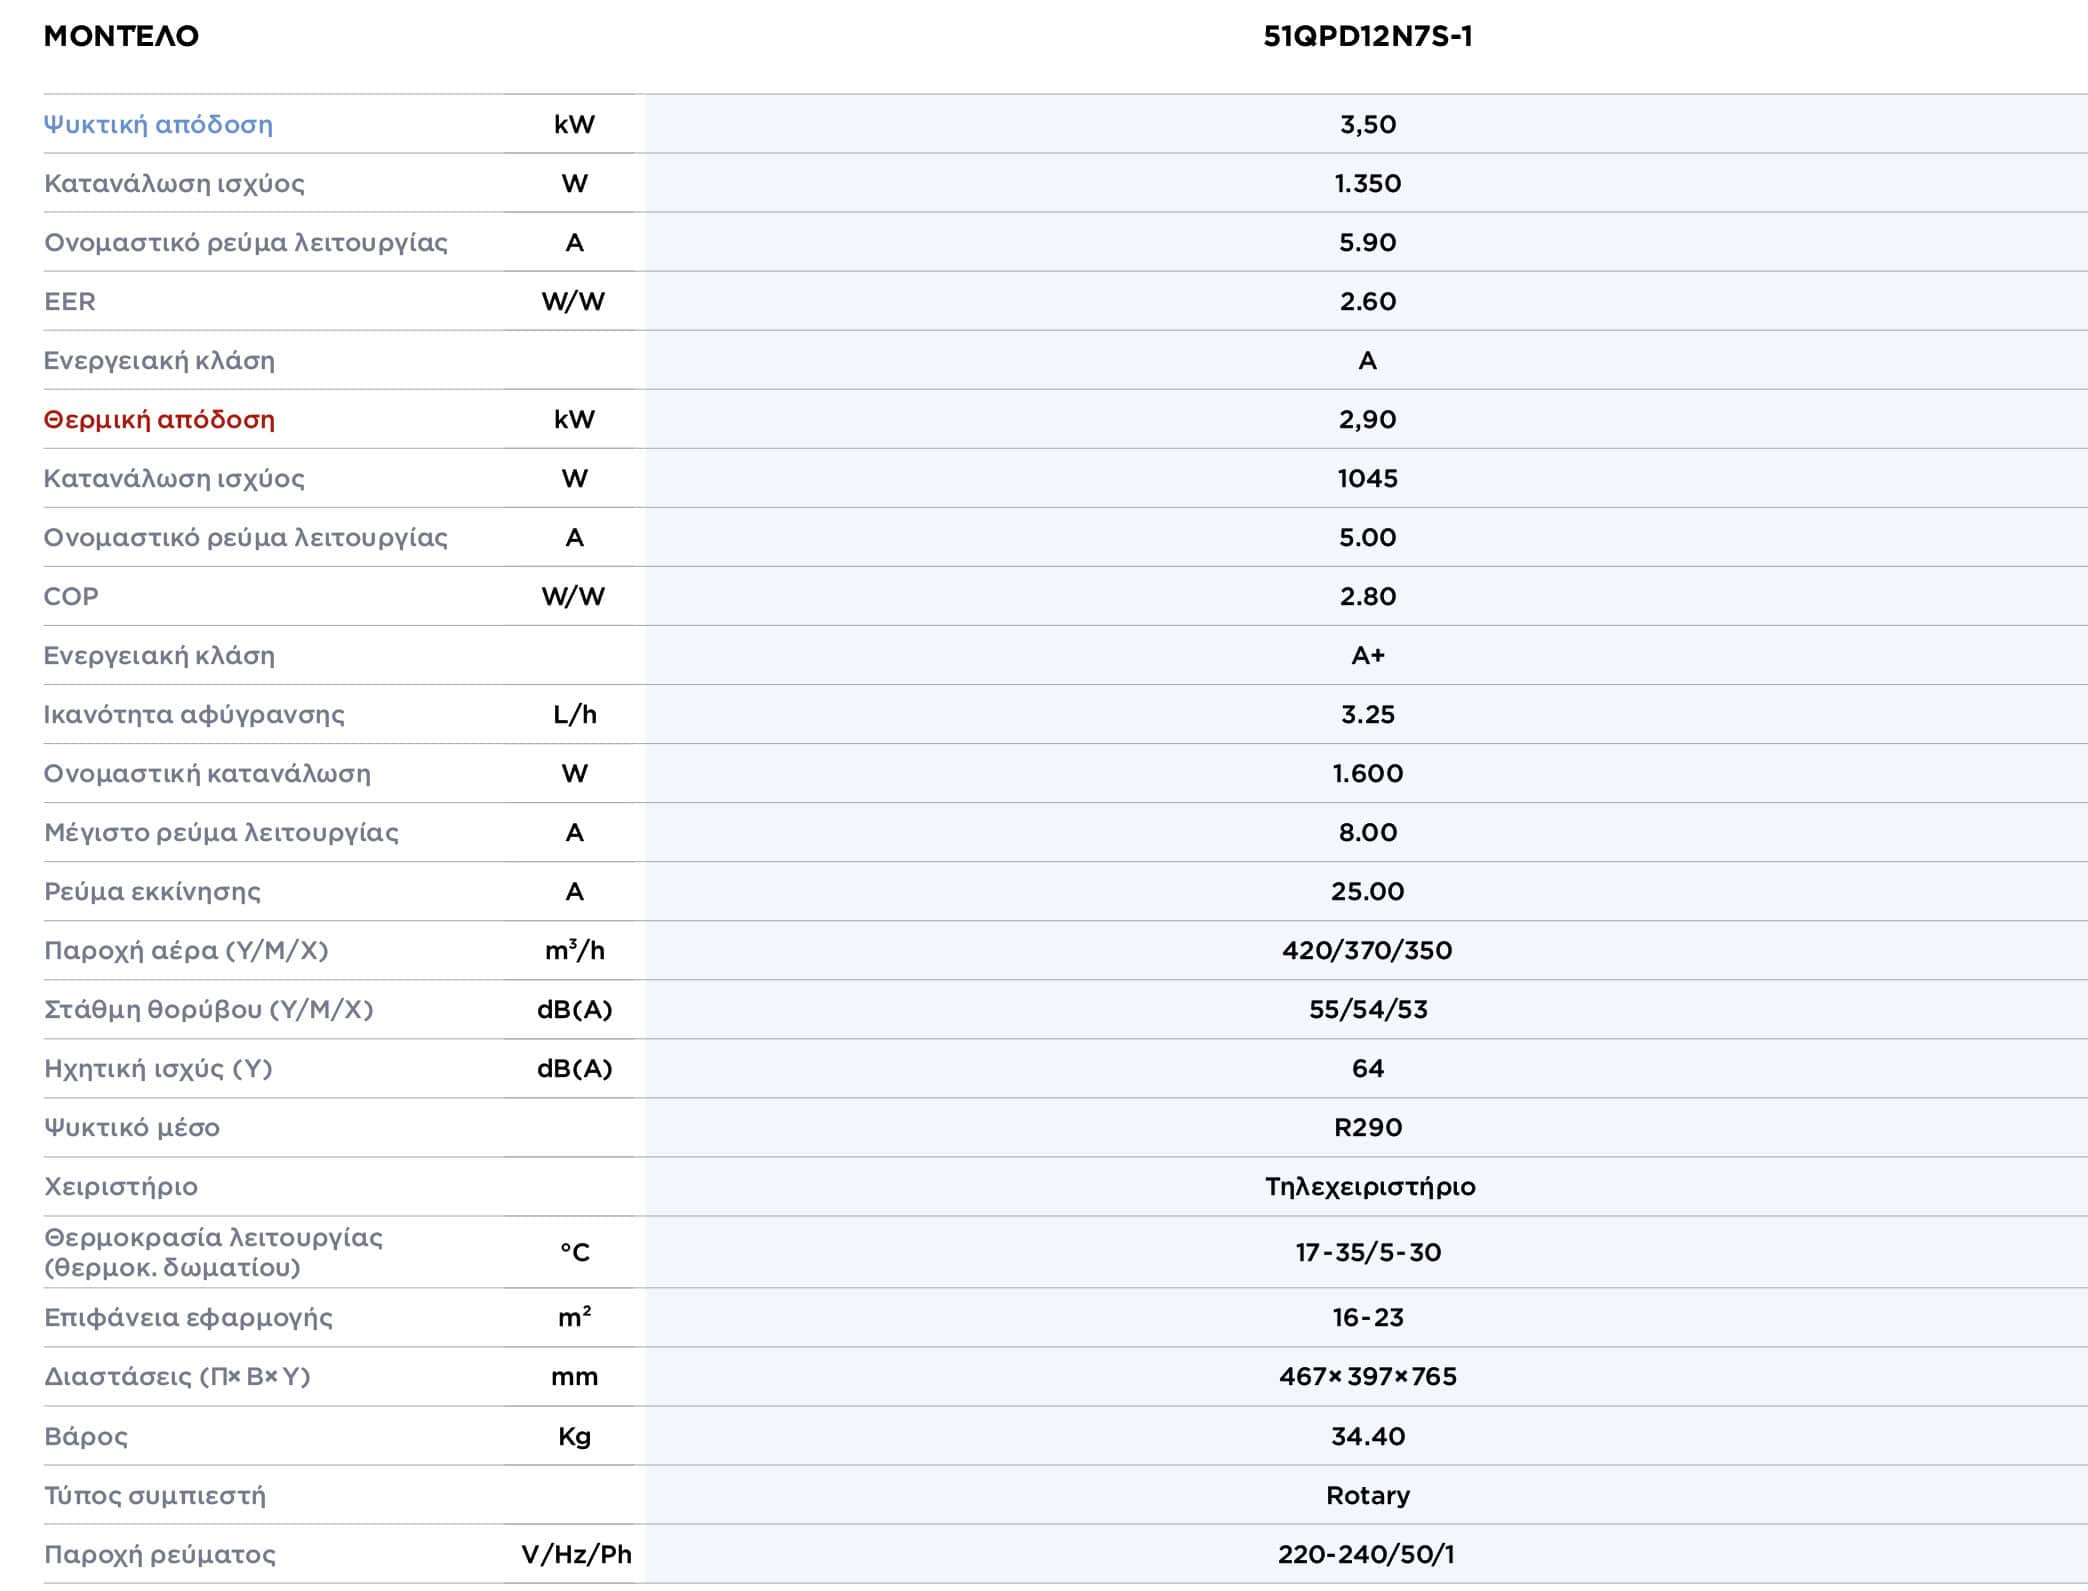Select the red Θερμική απόδοση label

click(159, 420)
